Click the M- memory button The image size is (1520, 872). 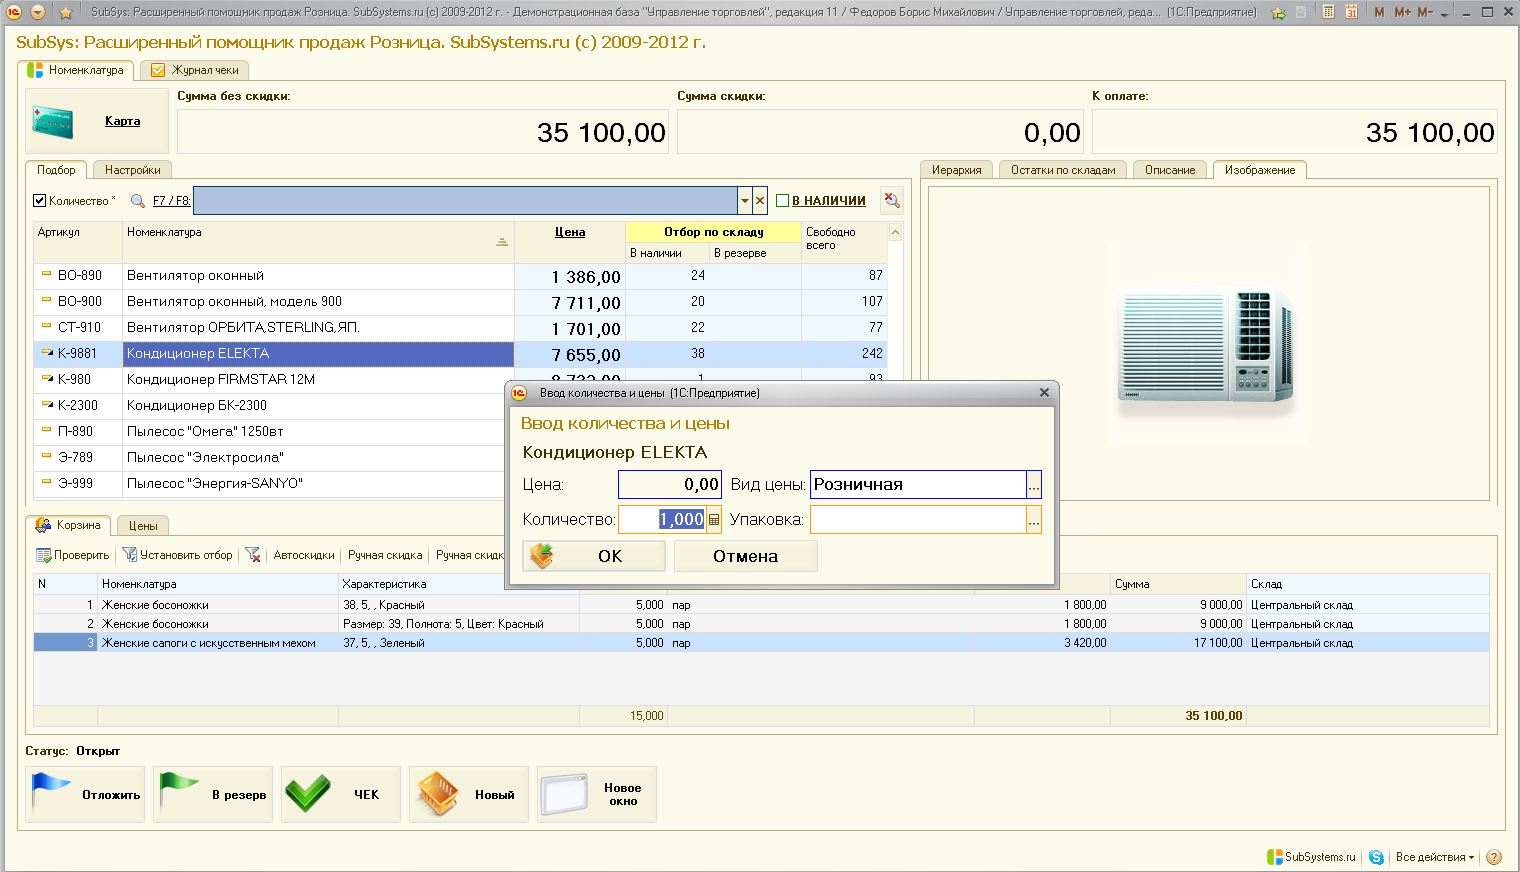1425,12
